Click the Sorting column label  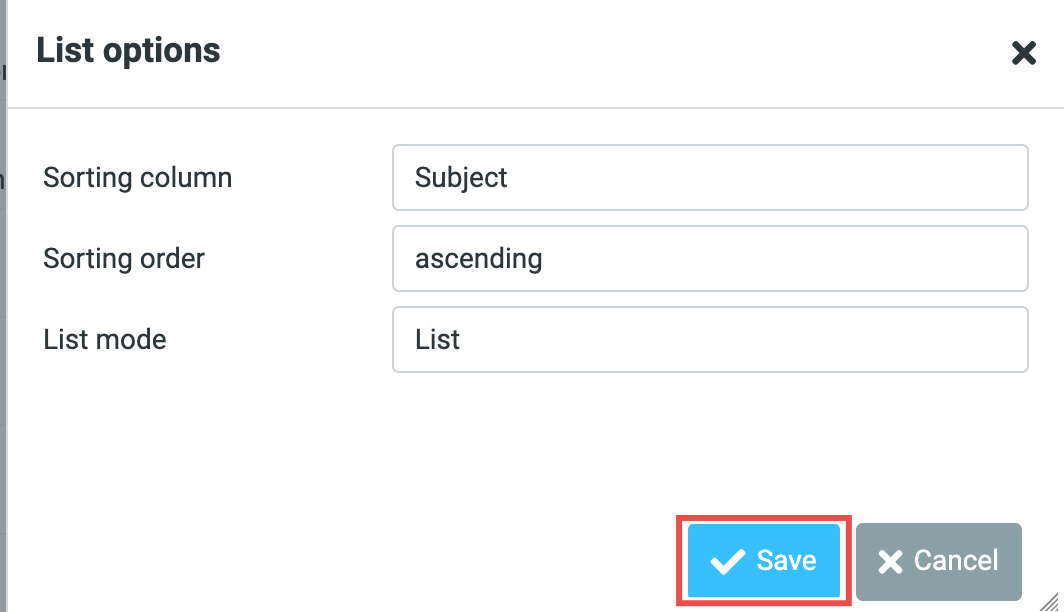[x=137, y=178]
